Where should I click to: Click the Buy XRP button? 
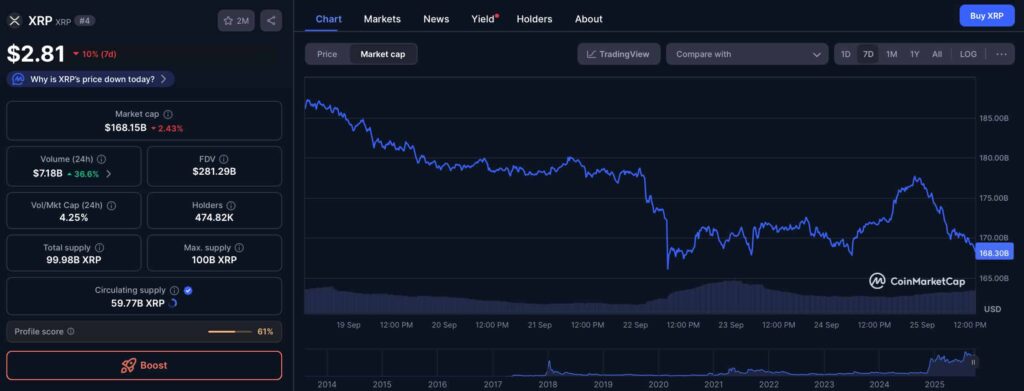click(987, 16)
